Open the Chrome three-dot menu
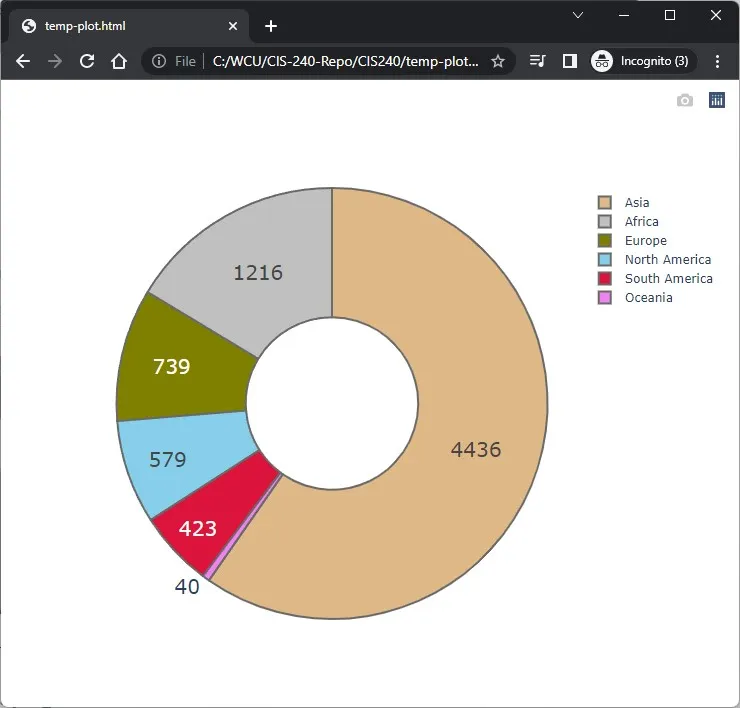Viewport: 740px width, 708px height. pyautogui.click(x=717, y=61)
